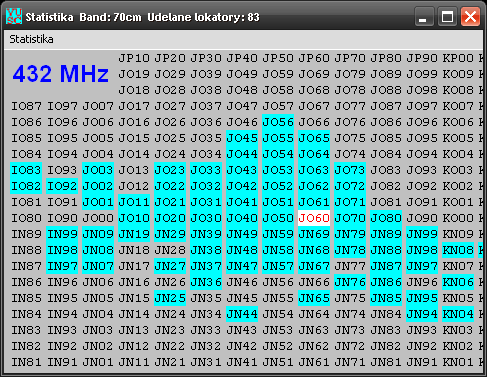The width and height of the screenshot is (487, 377).
Task: Select locator IO80 cell
Action: pyautogui.click(x=26, y=218)
